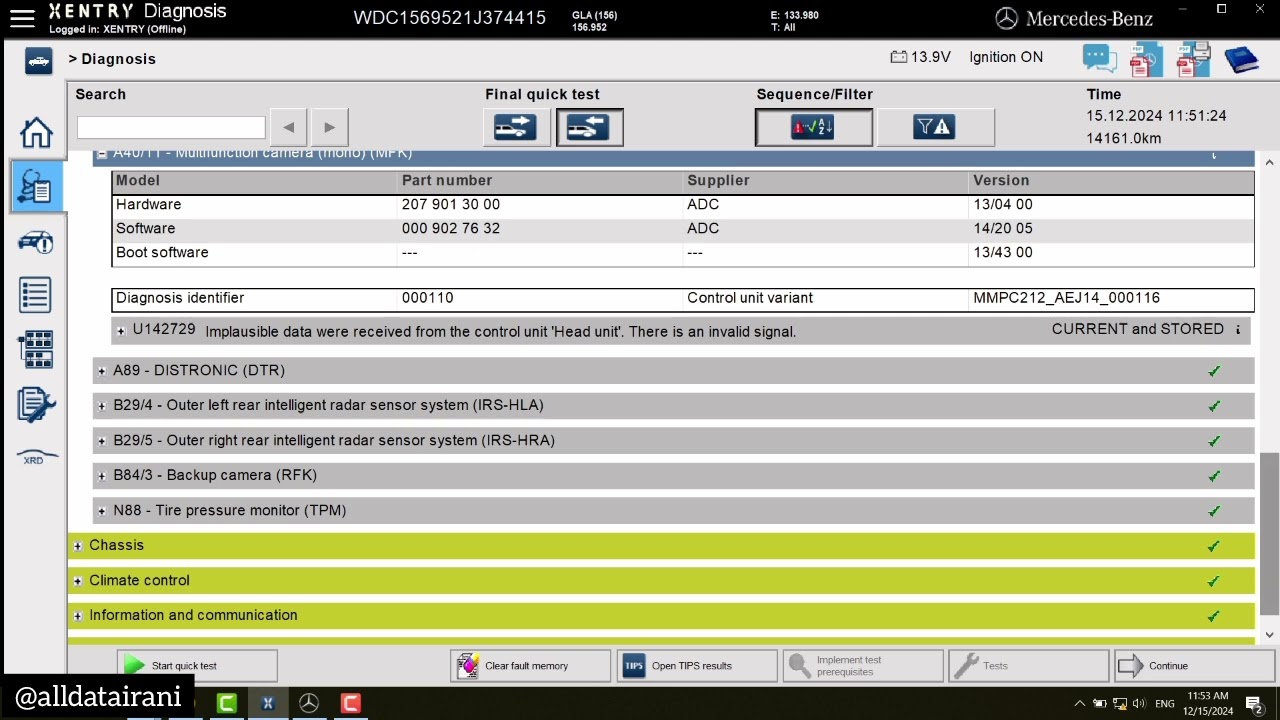This screenshot has width=1280, height=720.
Task: Select Hardware part number 207 901 30 00
Action: coord(451,205)
